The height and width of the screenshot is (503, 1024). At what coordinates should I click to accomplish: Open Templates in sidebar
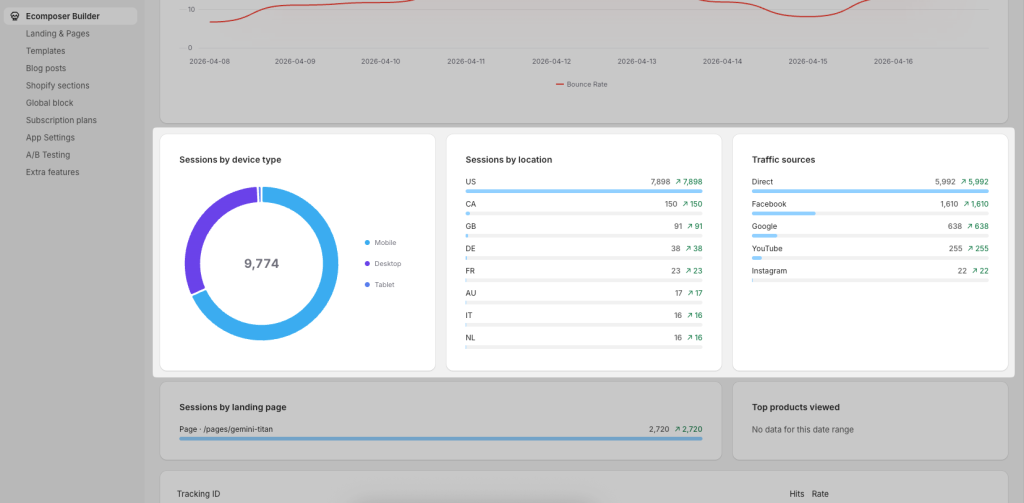(x=45, y=51)
